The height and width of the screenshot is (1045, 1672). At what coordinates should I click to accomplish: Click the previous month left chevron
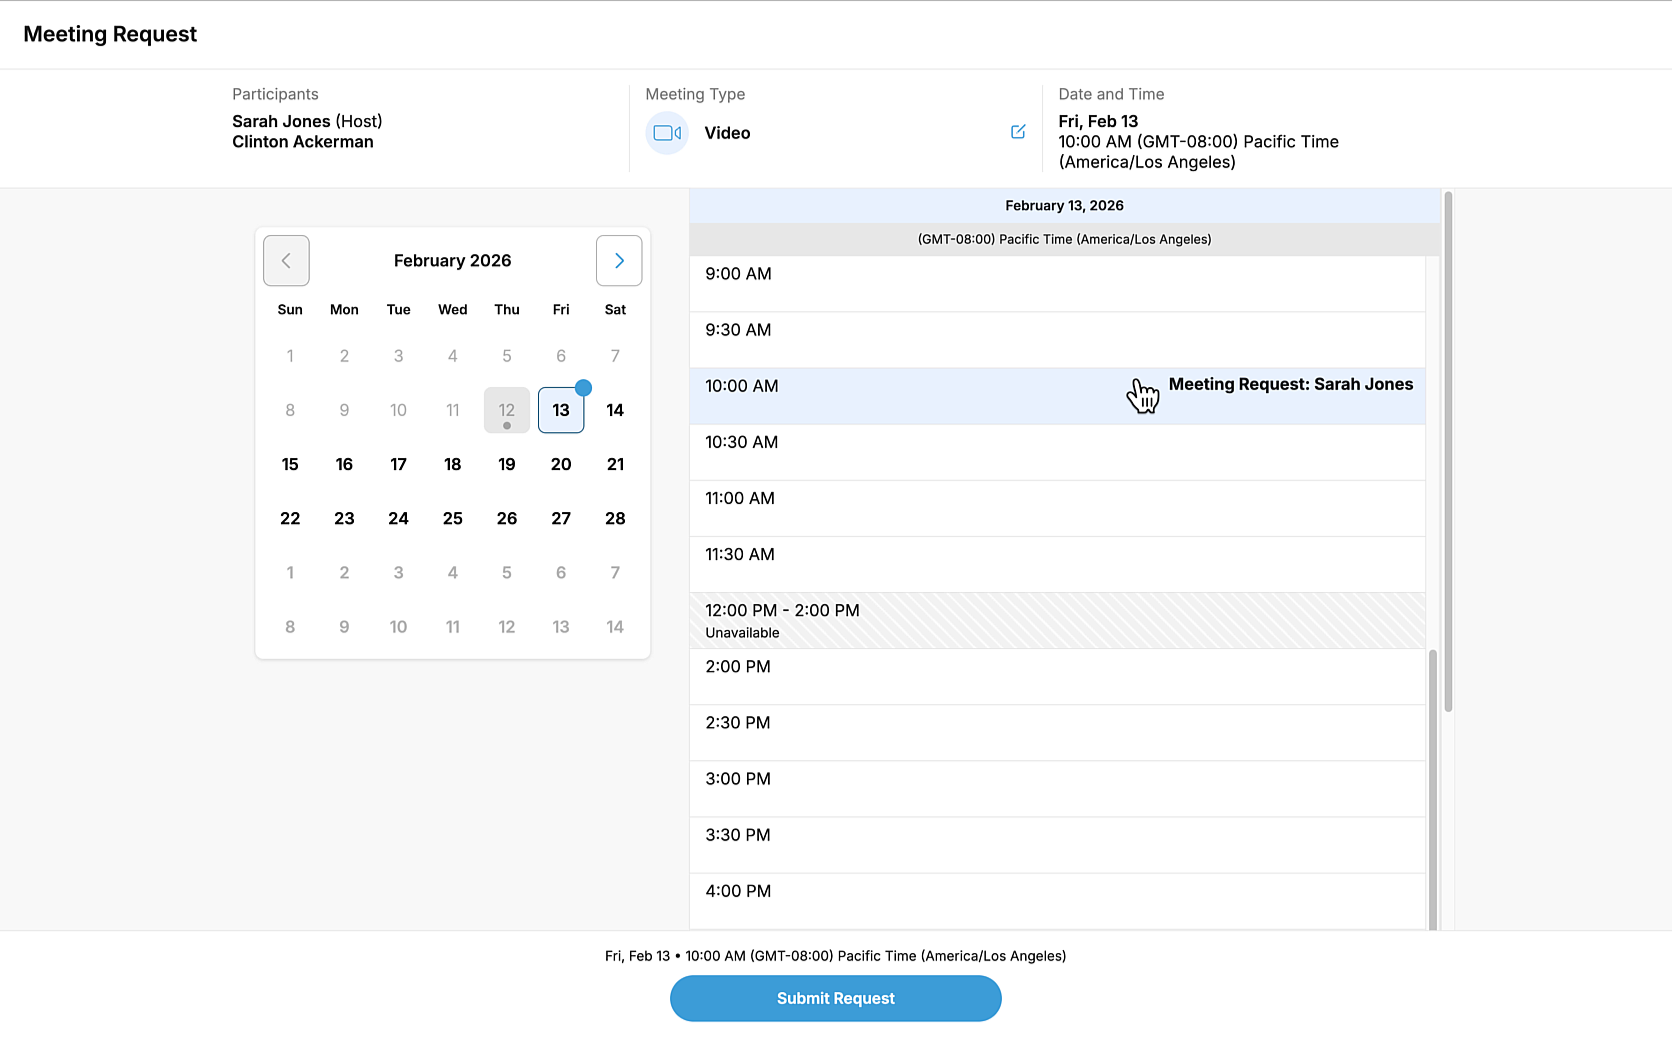coord(286,261)
